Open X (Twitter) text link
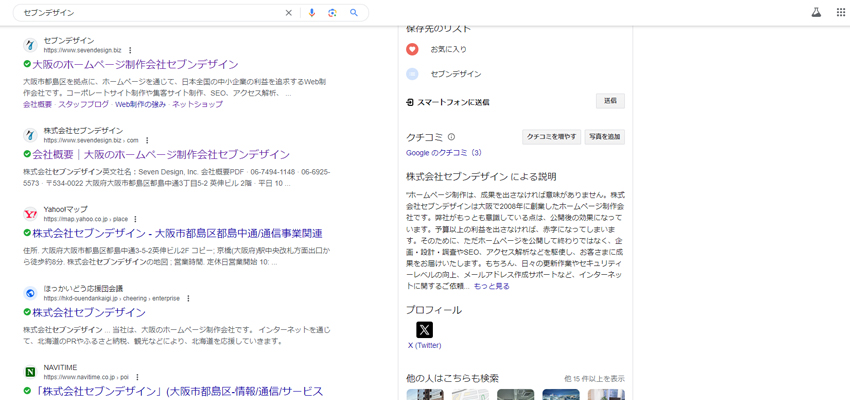 tap(424, 346)
